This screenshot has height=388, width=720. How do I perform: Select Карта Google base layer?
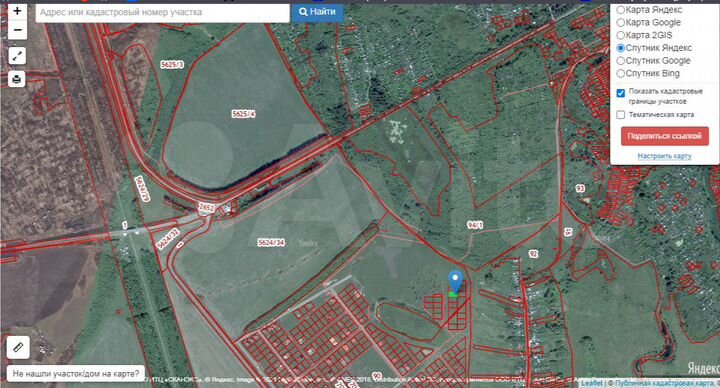(x=620, y=22)
